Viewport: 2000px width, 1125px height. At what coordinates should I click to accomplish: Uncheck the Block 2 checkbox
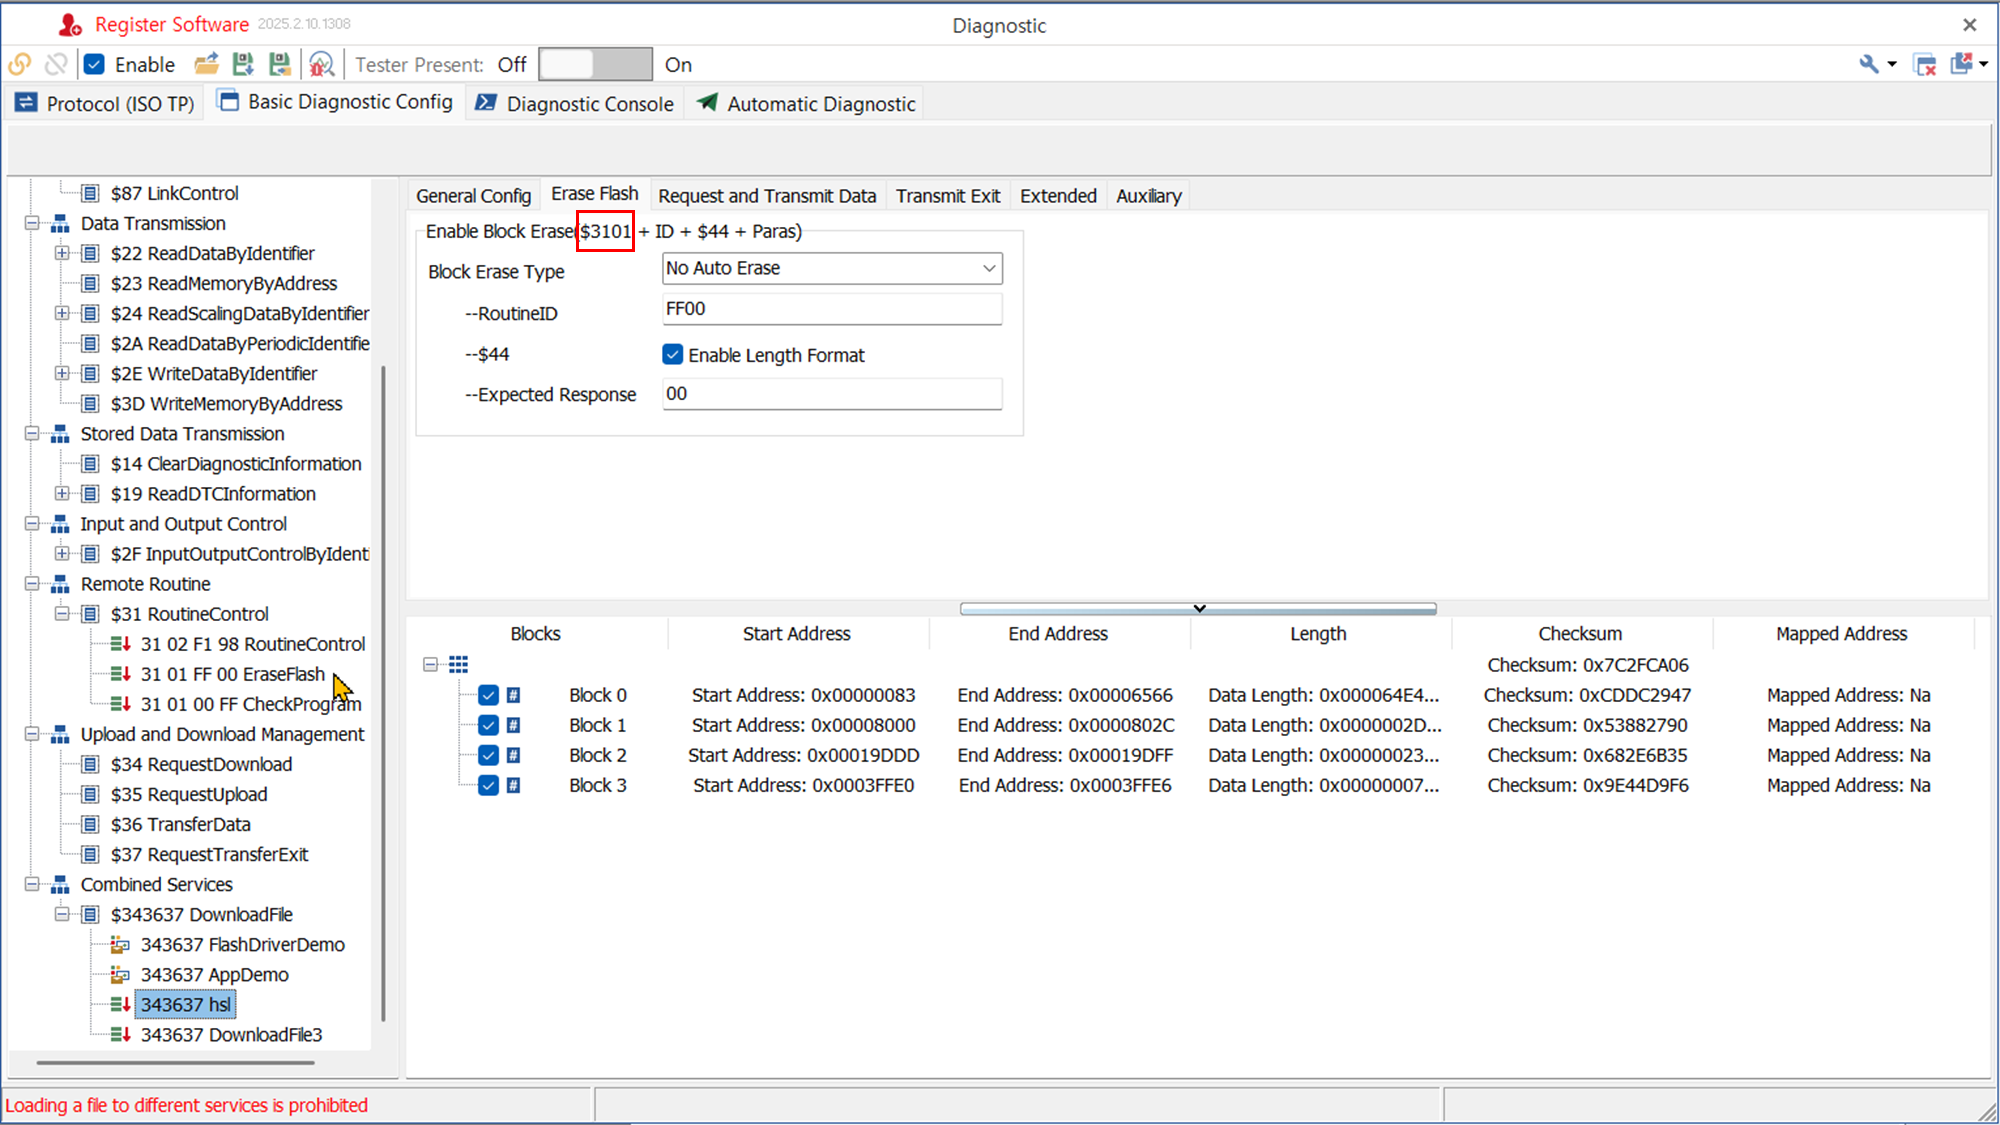pos(488,755)
